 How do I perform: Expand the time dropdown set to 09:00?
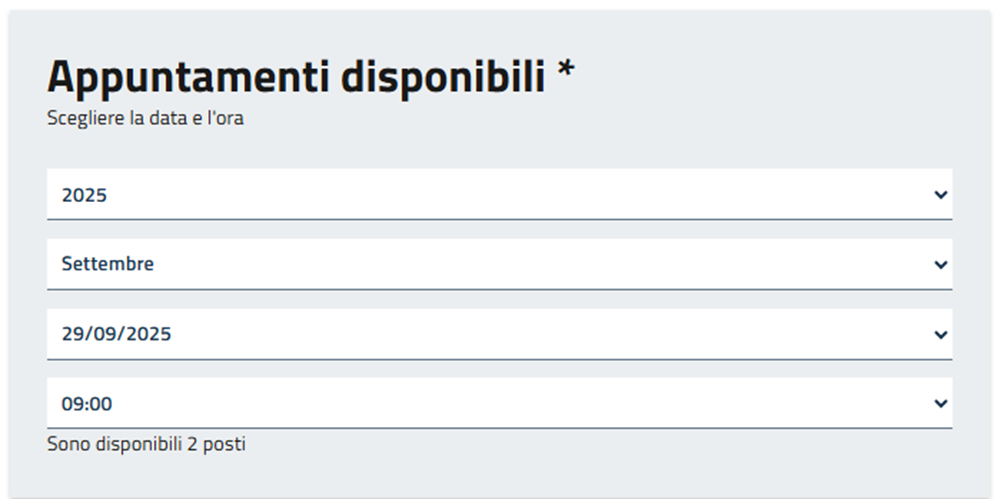pyautogui.click(x=498, y=404)
